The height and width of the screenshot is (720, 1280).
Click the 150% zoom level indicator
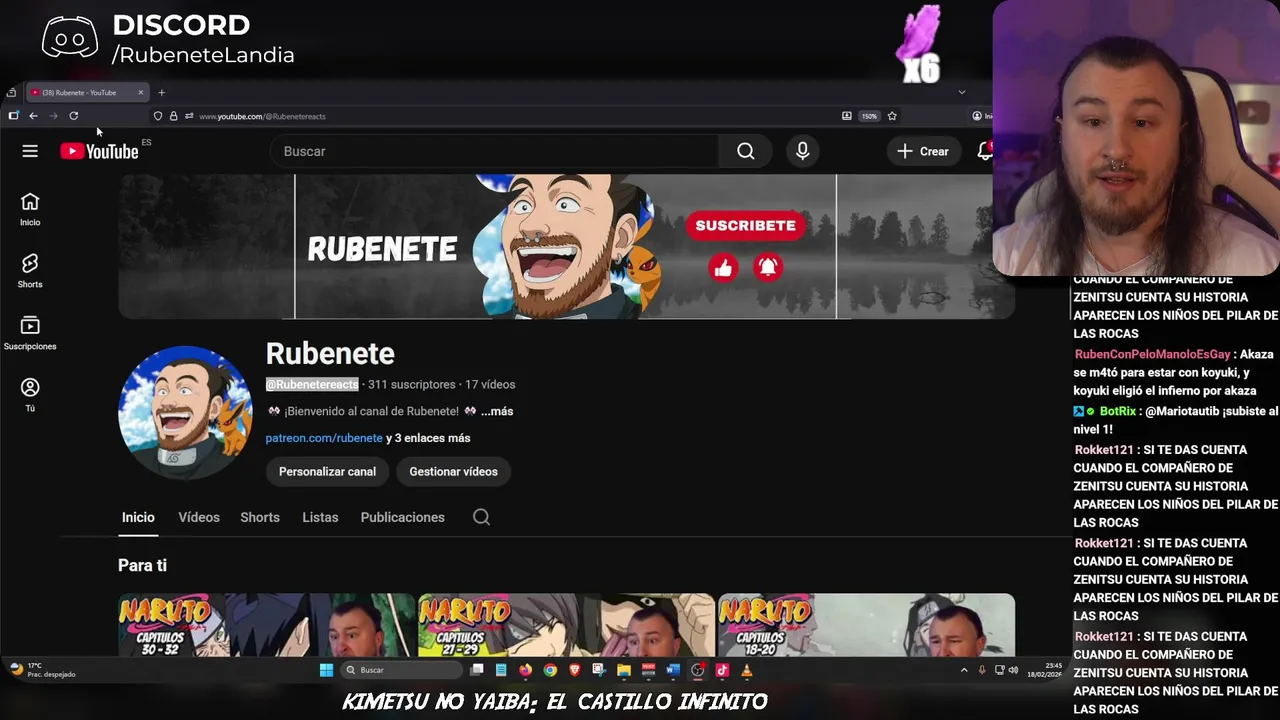(869, 116)
